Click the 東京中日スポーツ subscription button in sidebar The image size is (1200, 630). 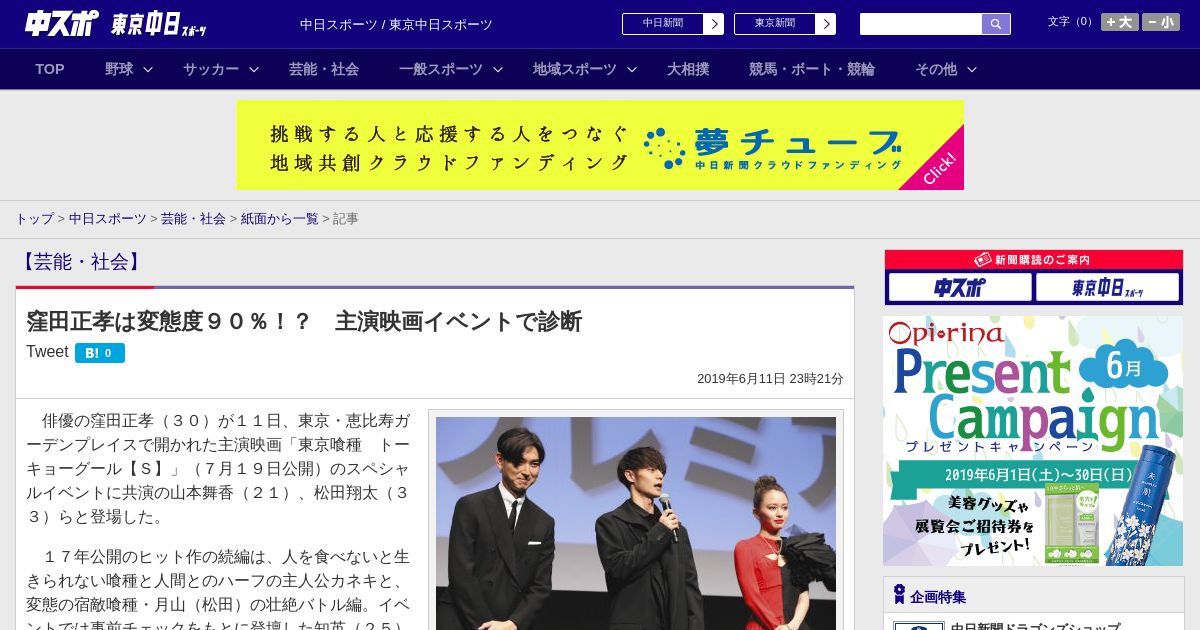[x=1108, y=288]
